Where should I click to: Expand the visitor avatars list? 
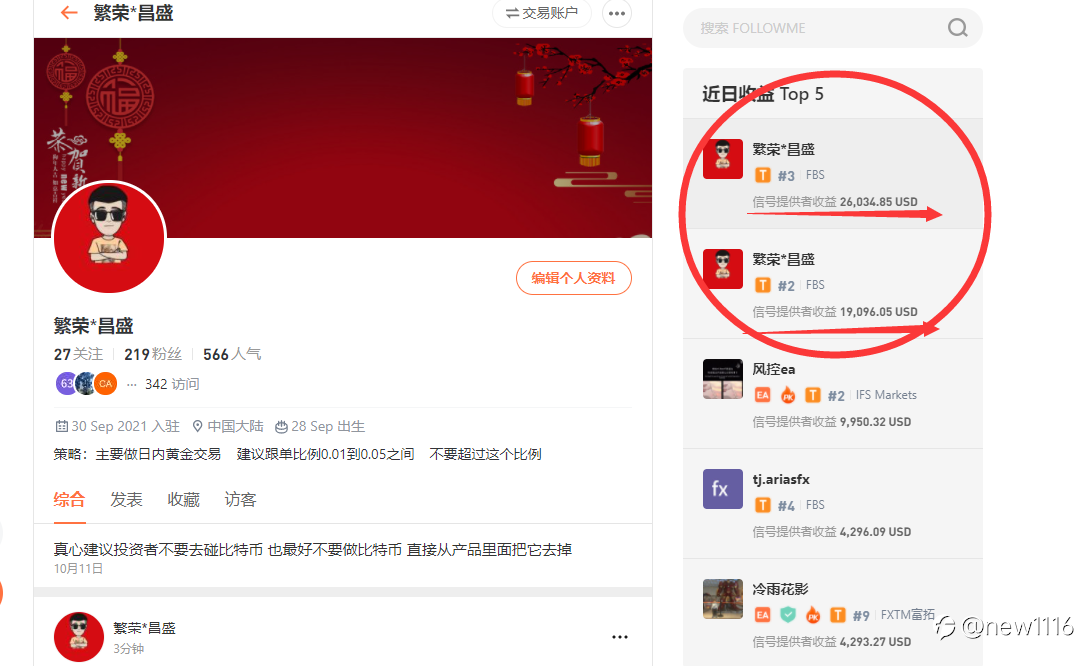click(132, 384)
